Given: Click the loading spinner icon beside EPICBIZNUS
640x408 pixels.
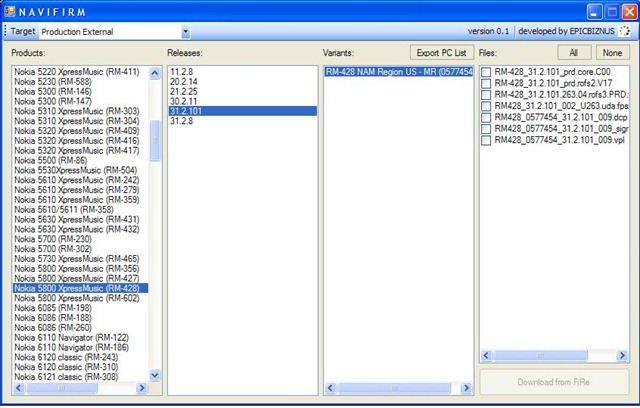Looking at the screenshot, I should coord(624,31).
